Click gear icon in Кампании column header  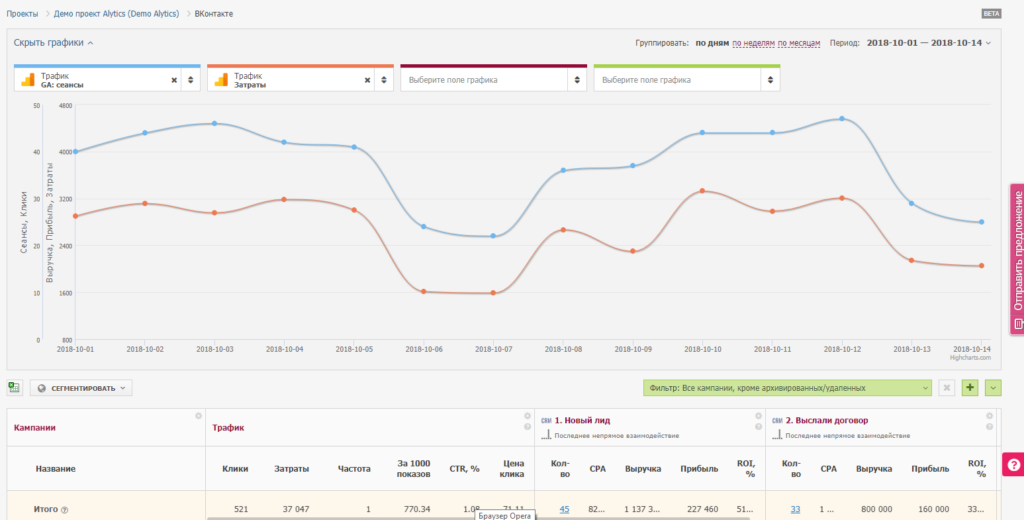(198, 416)
